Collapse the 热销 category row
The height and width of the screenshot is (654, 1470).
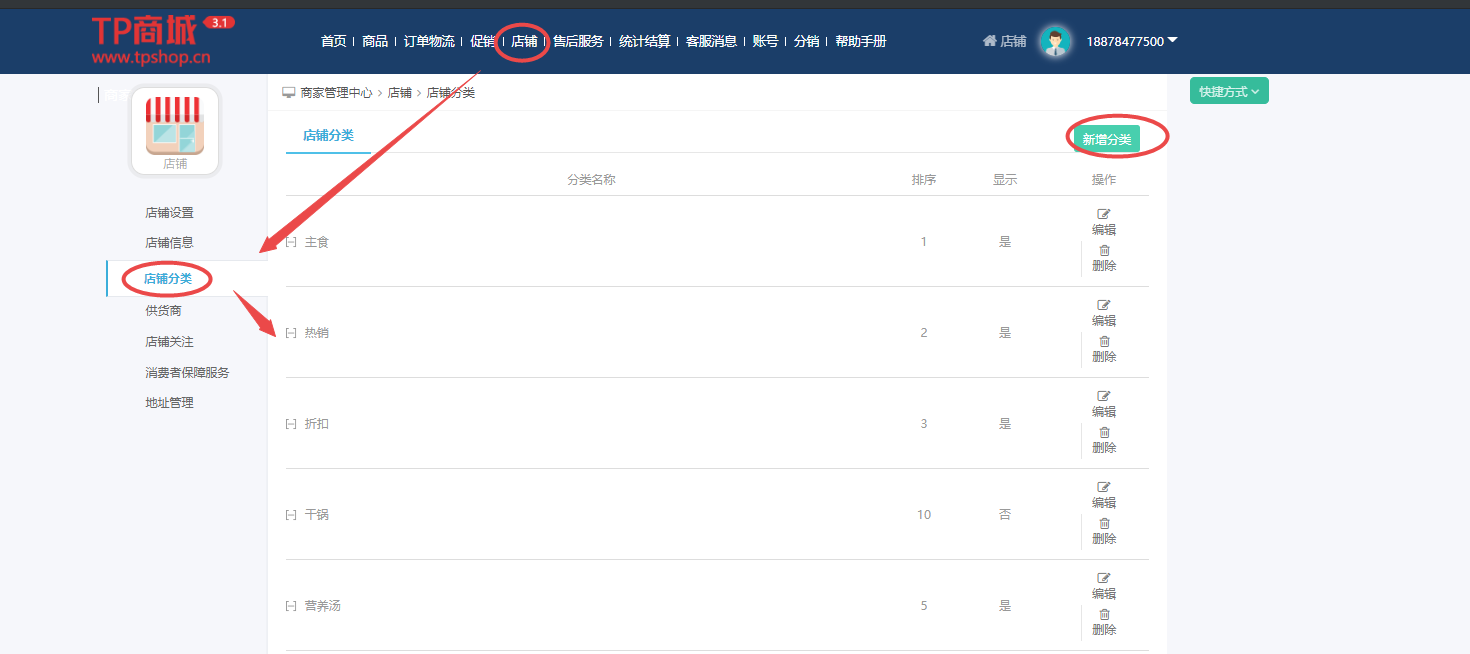[291, 333]
